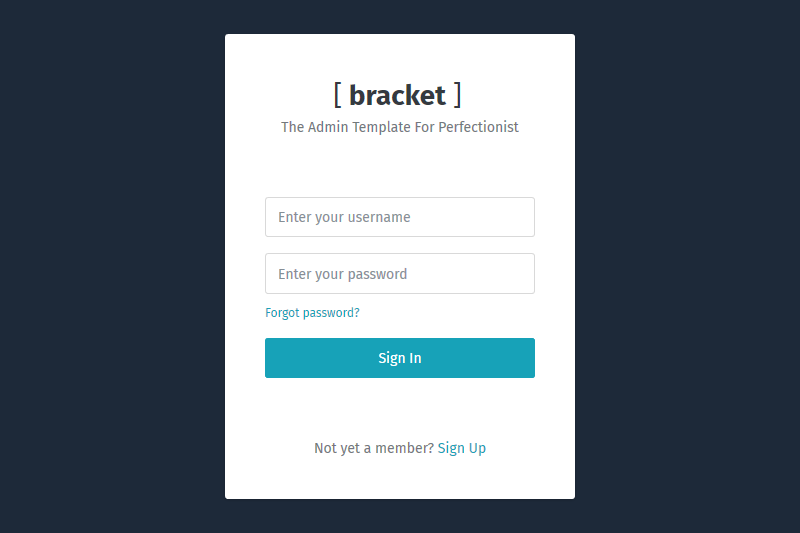Click the dark background right of card
800x533 pixels.
(x=688, y=266)
